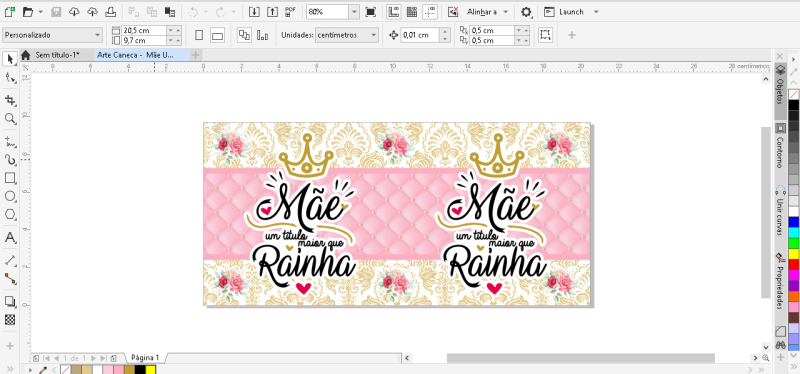Toggle grid display
This screenshot has width=800, height=374.
(x=411, y=12)
